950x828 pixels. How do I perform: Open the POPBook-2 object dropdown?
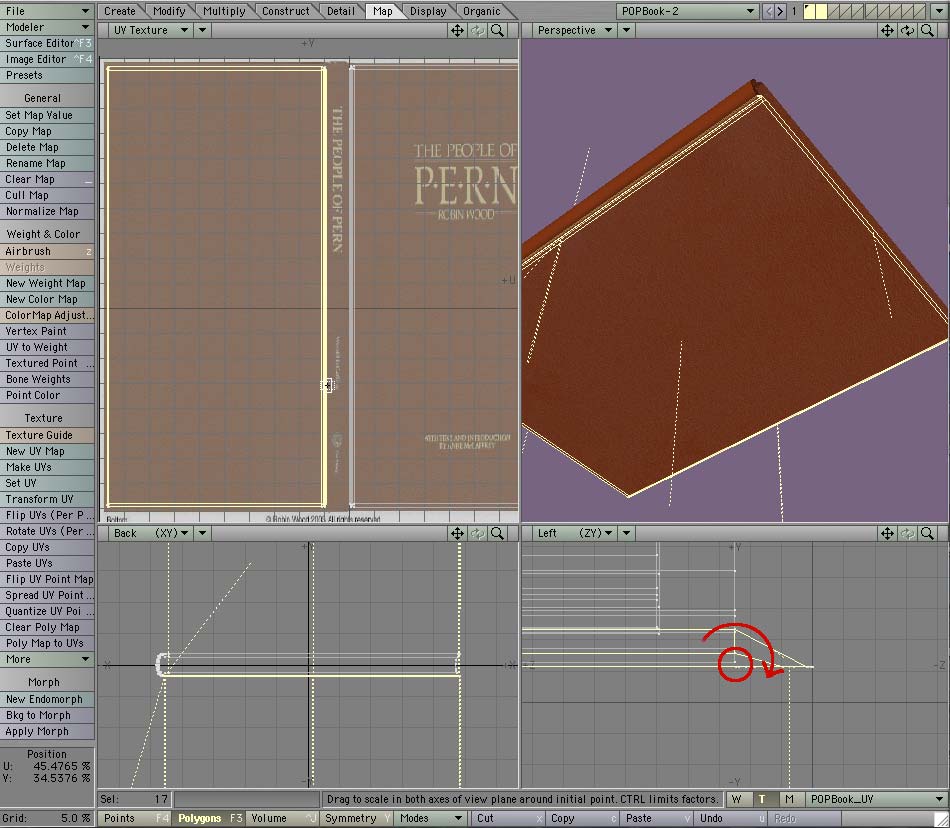[688, 11]
